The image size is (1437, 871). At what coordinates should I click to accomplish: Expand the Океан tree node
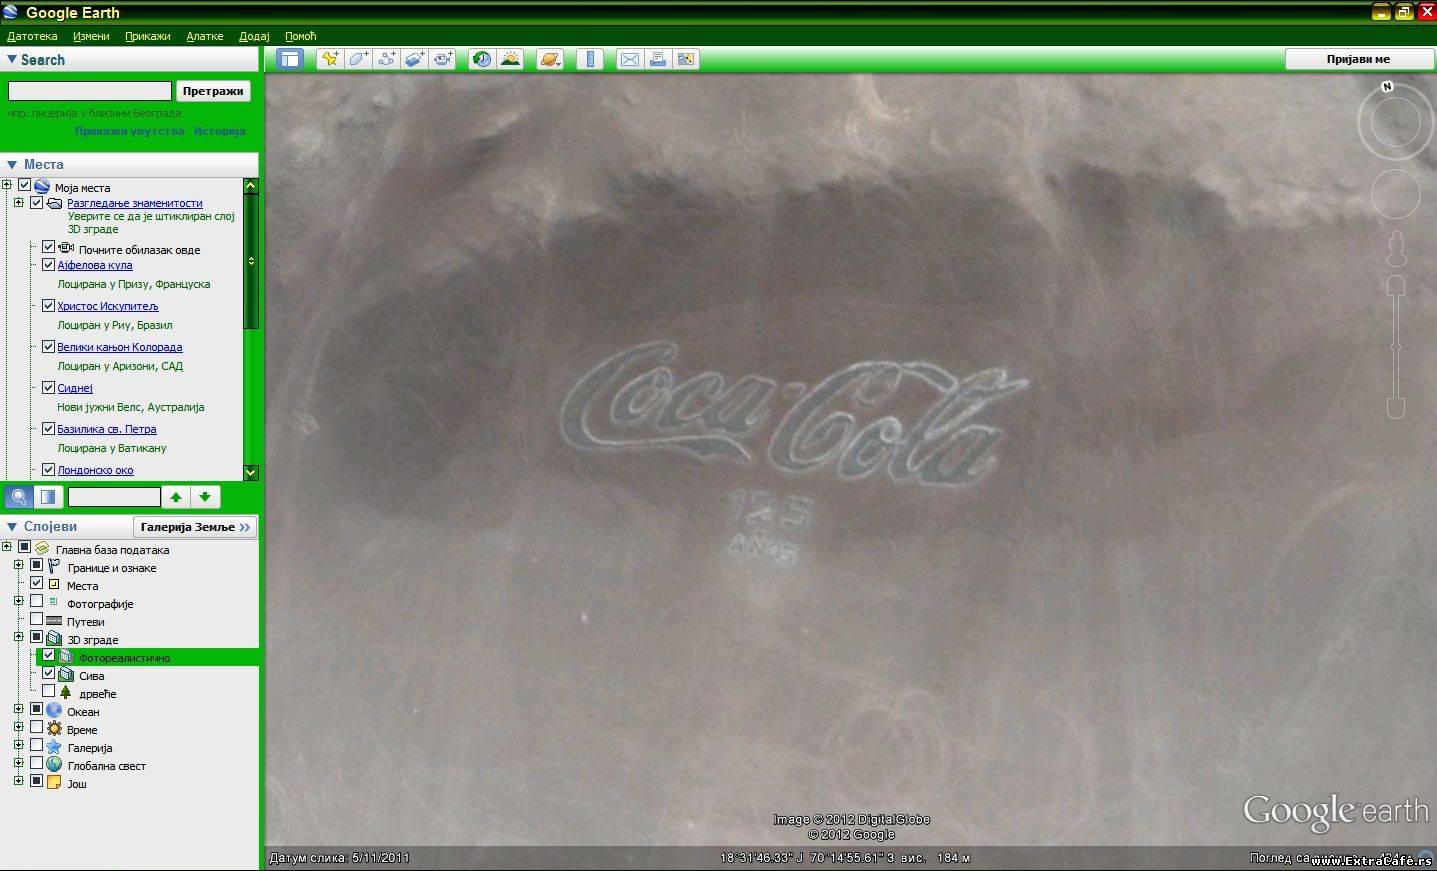point(18,709)
